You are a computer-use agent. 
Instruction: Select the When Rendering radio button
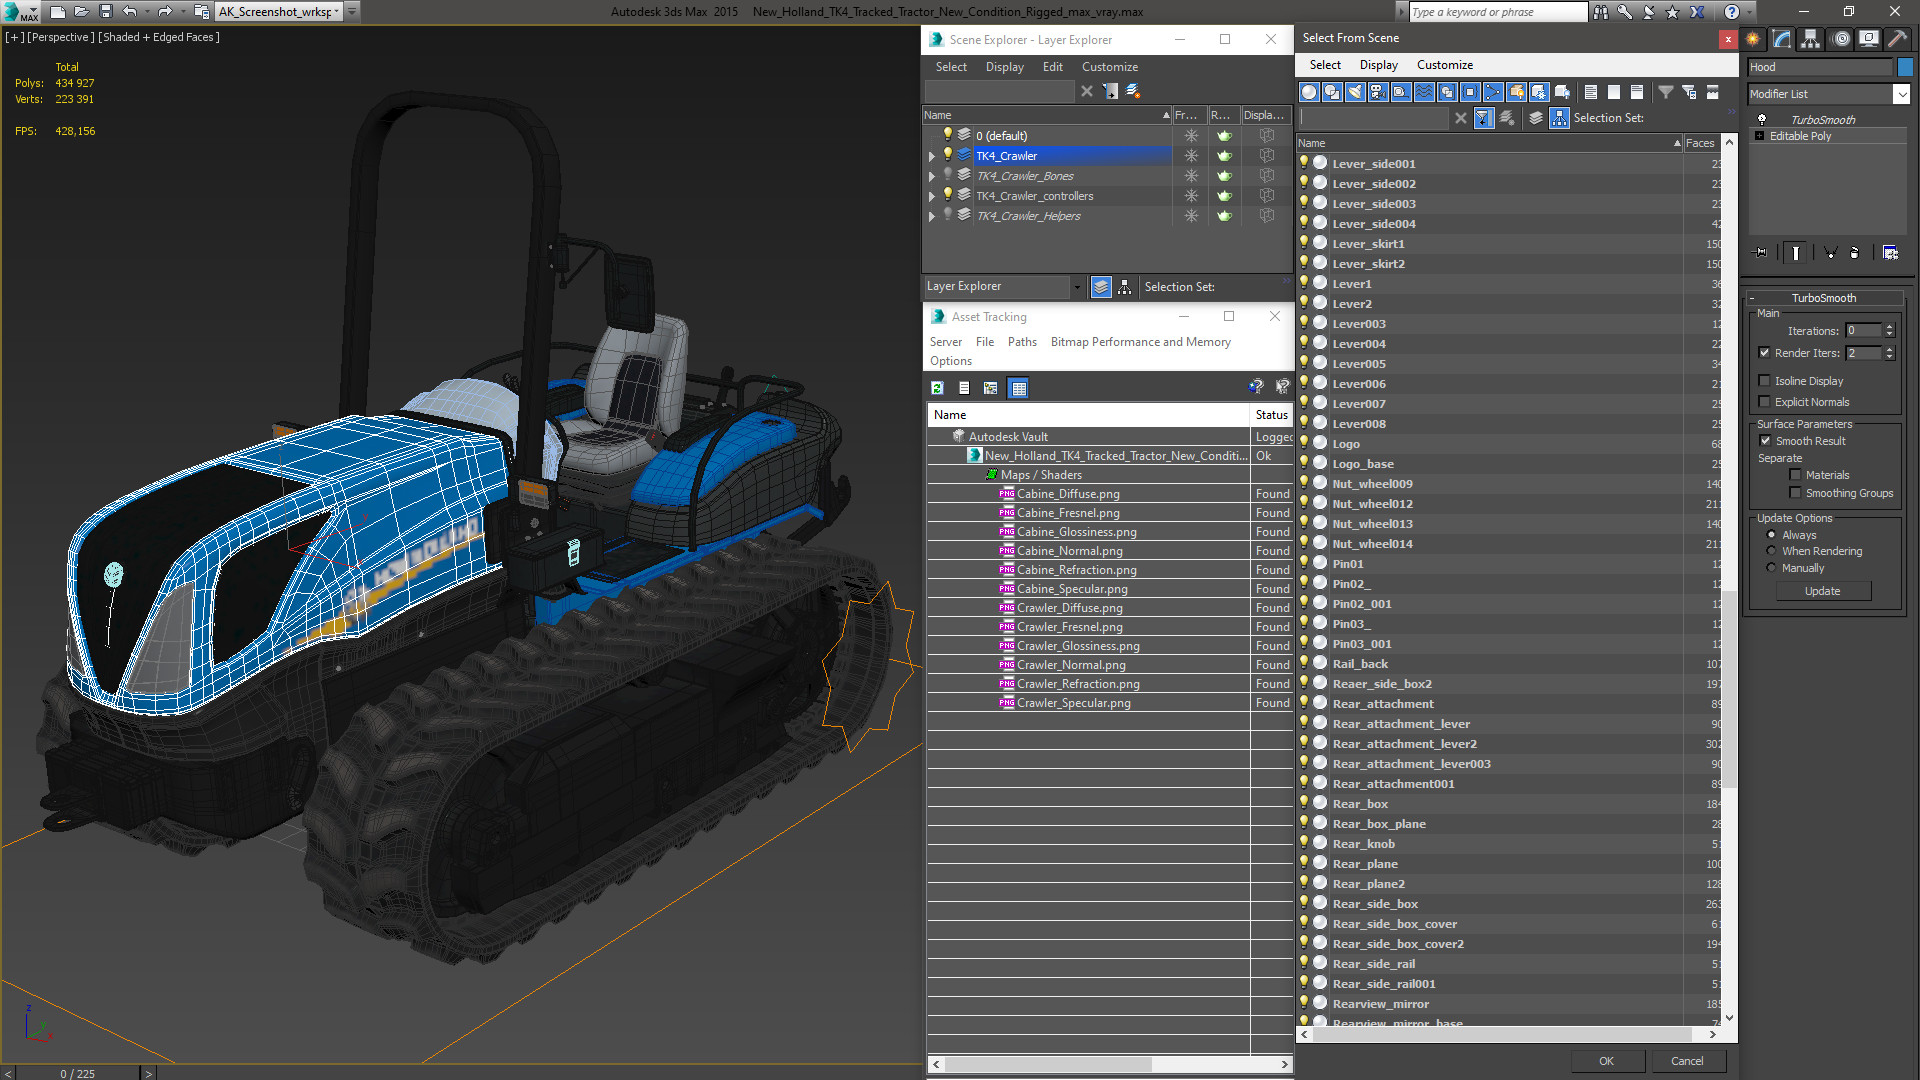[1771, 551]
